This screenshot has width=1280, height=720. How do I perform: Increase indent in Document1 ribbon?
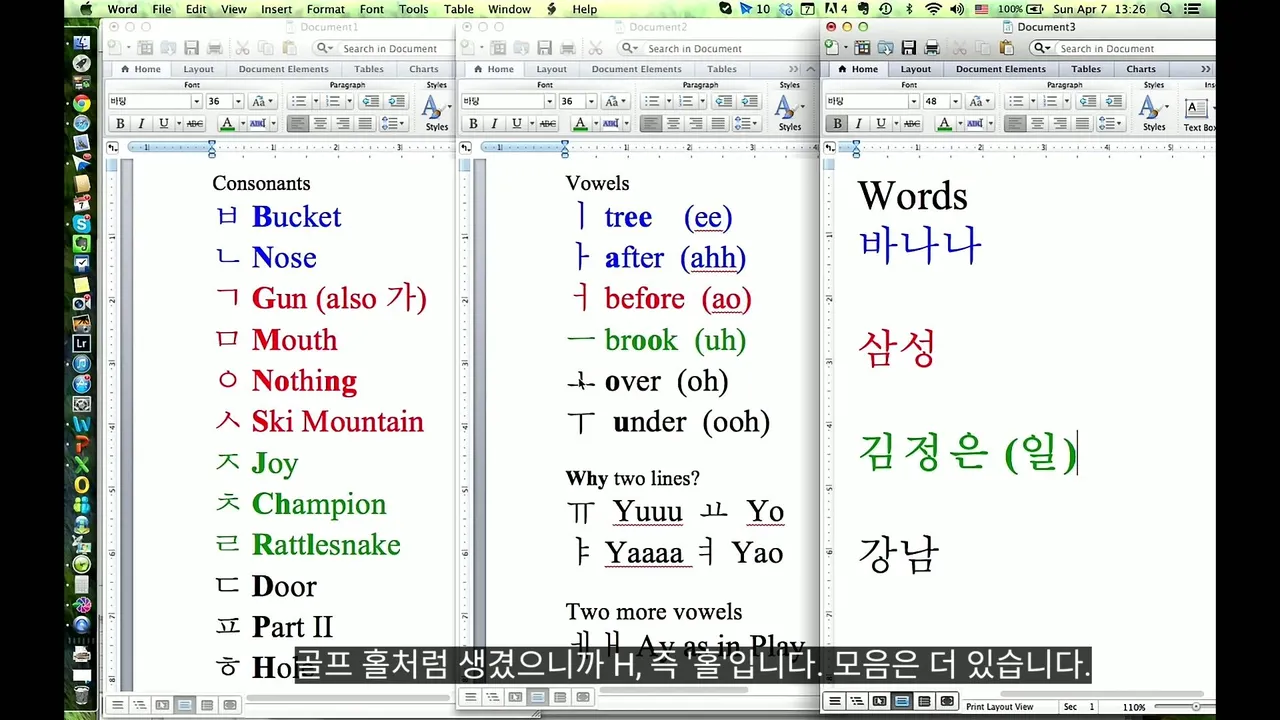click(397, 101)
